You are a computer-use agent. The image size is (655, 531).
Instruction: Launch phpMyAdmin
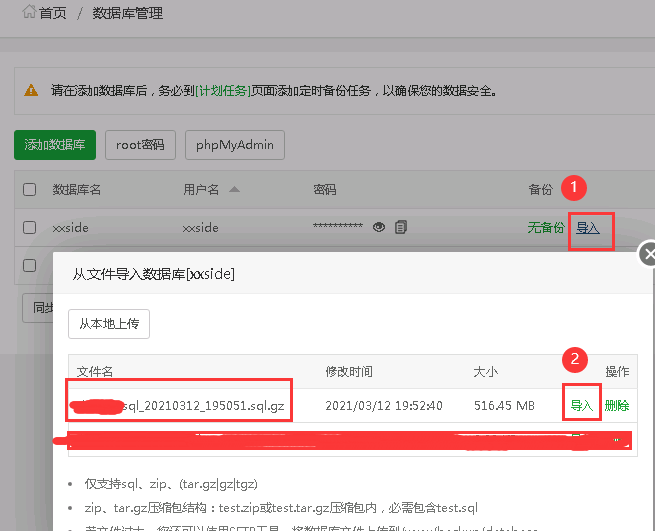[x=235, y=145]
